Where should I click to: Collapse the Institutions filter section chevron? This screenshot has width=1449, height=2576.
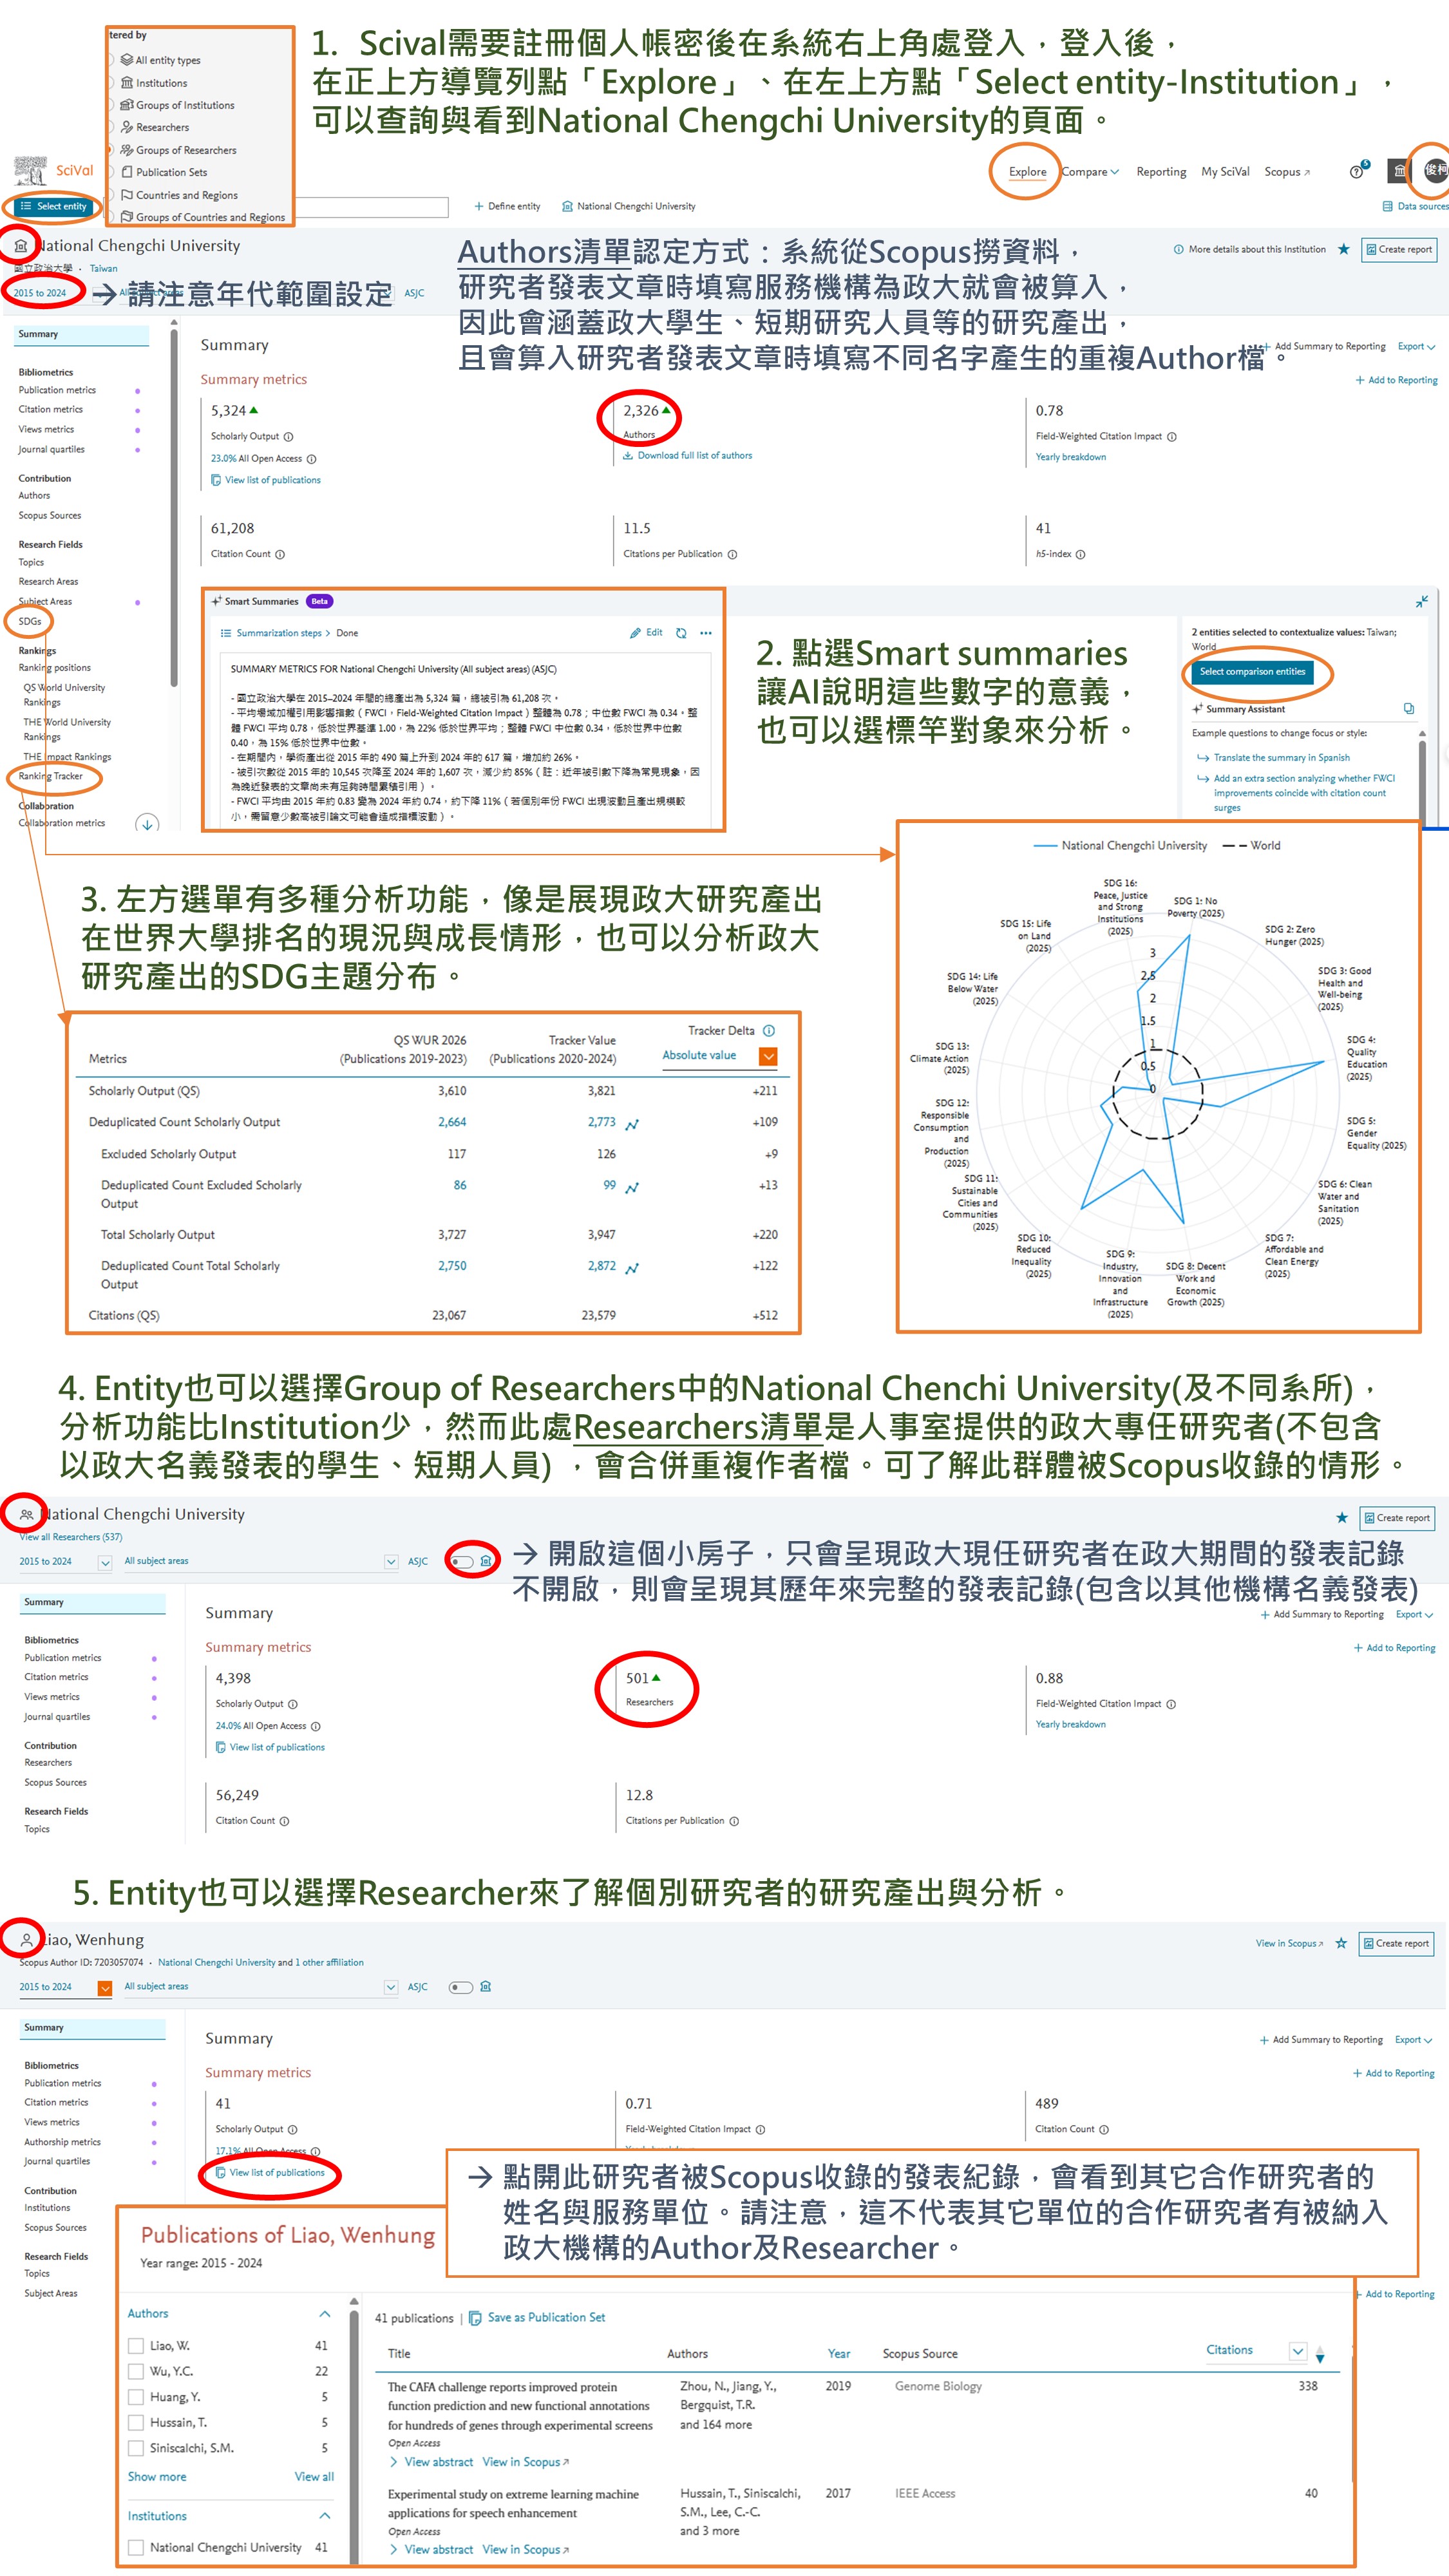[324, 2516]
